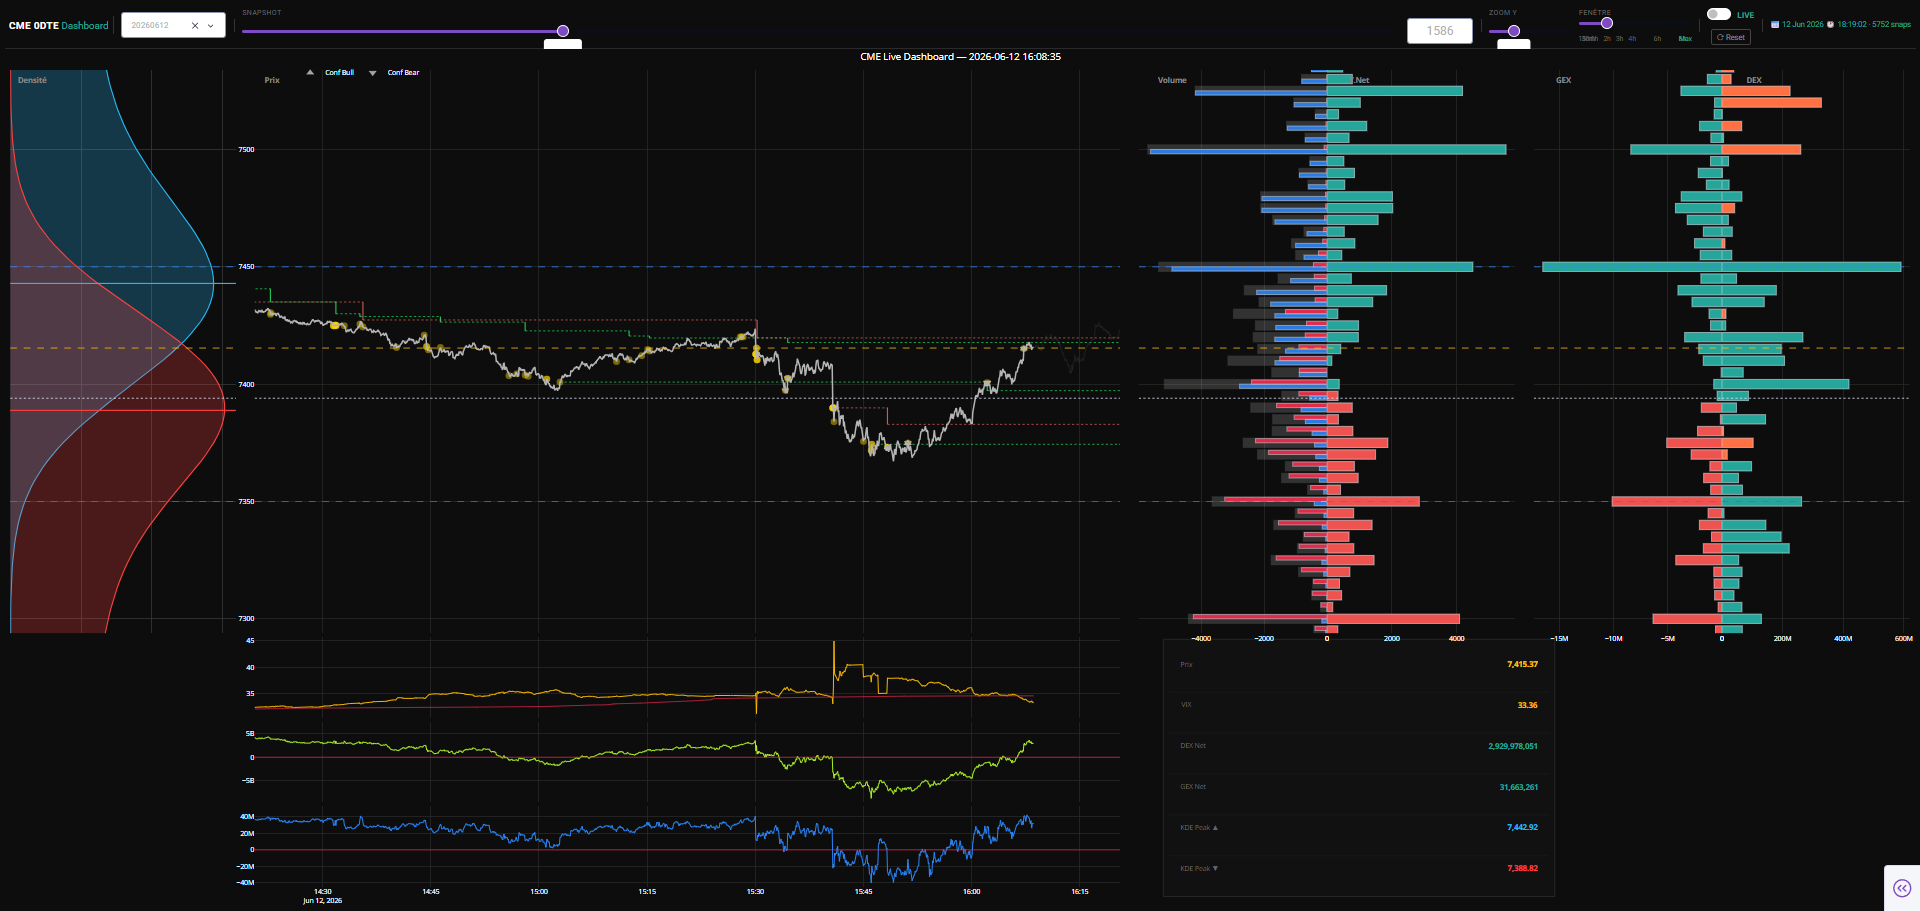Clear the 20260612 date selection
The width and height of the screenshot is (1920, 911).
(x=195, y=26)
